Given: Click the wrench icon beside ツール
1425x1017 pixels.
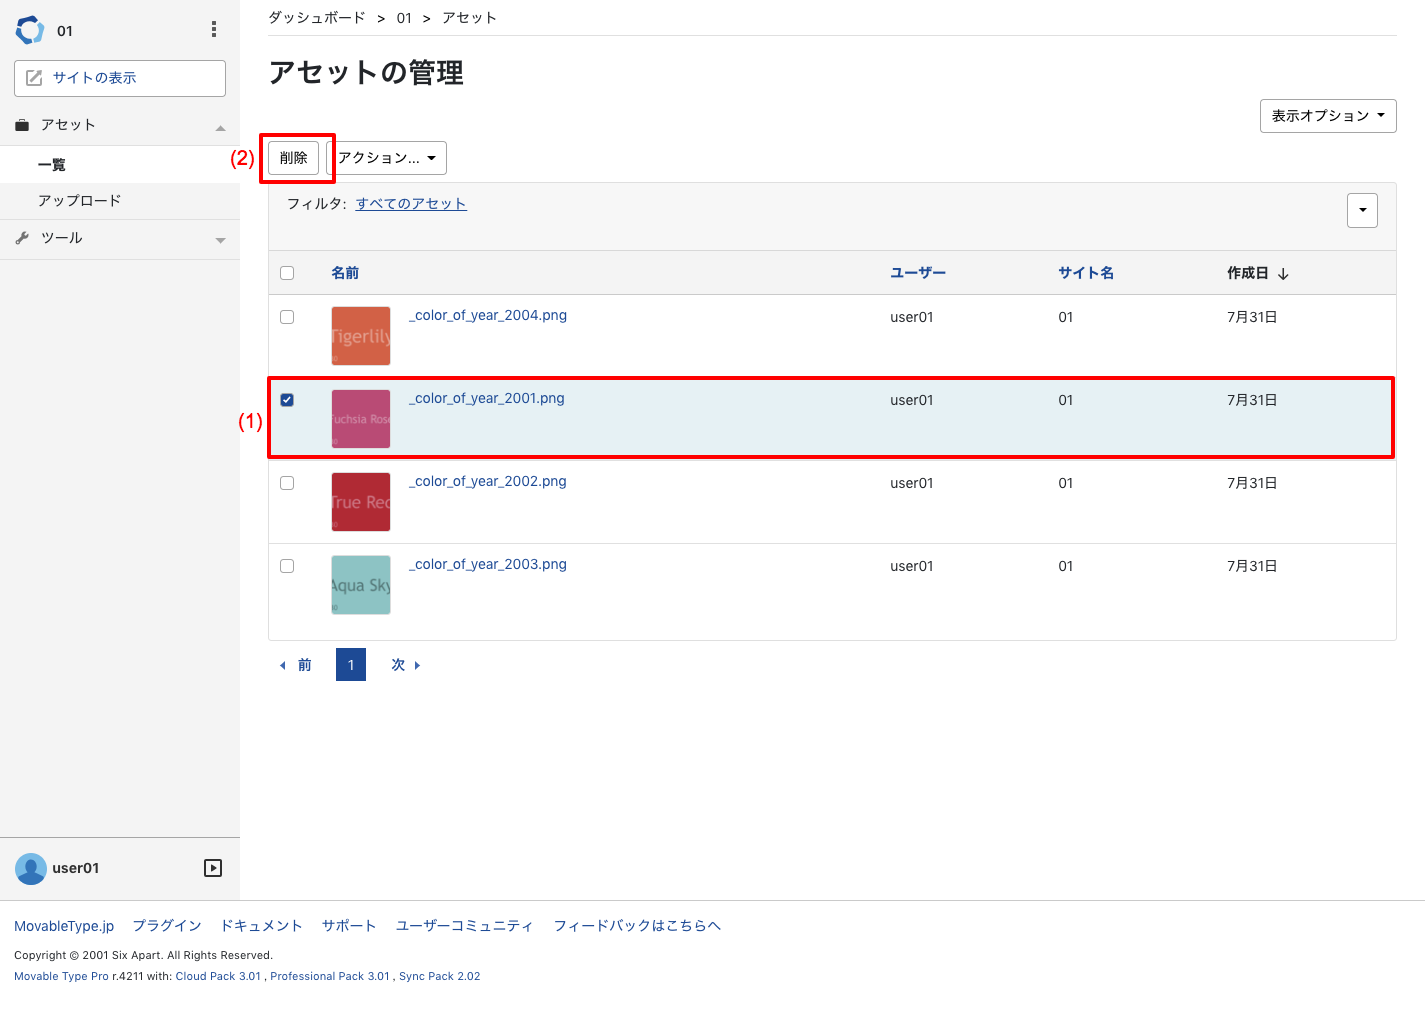Looking at the screenshot, I should click(22, 238).
